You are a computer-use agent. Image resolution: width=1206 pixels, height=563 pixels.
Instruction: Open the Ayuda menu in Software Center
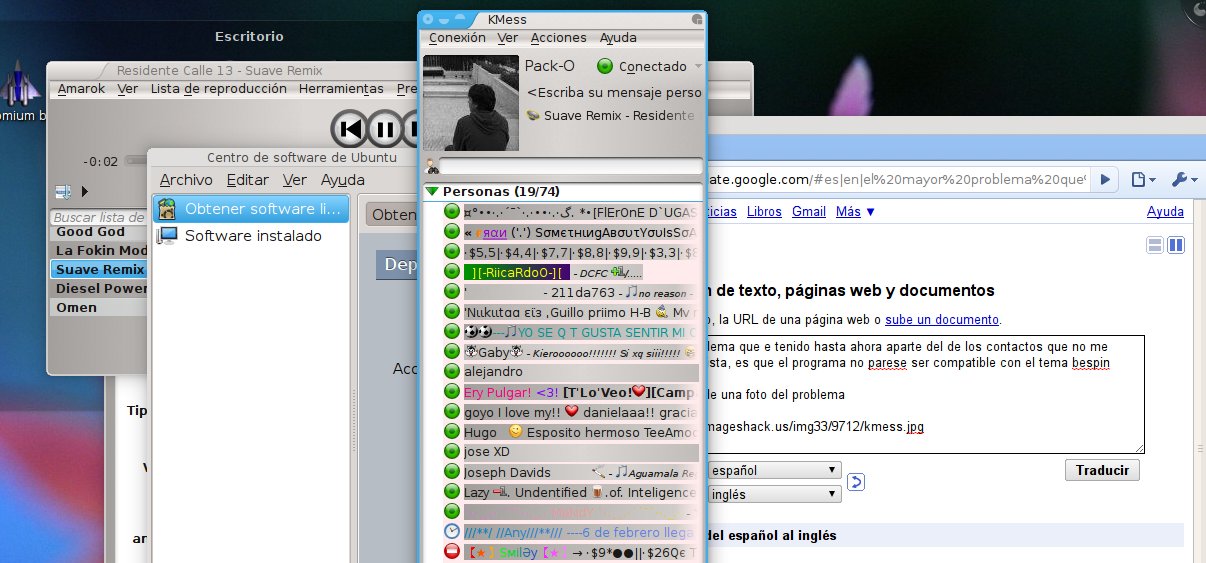342,180
